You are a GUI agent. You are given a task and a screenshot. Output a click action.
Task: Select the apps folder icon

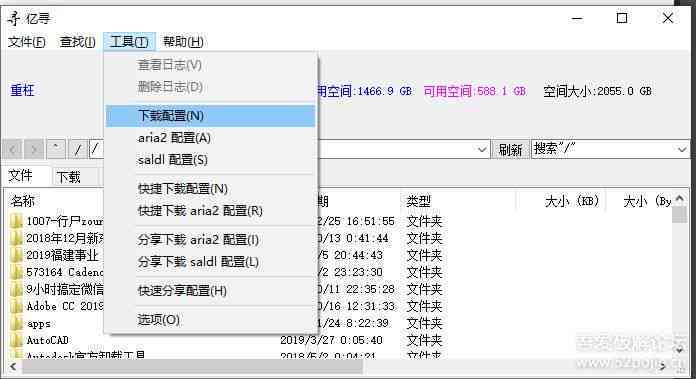pyautogui.click(x=16, y=324)
